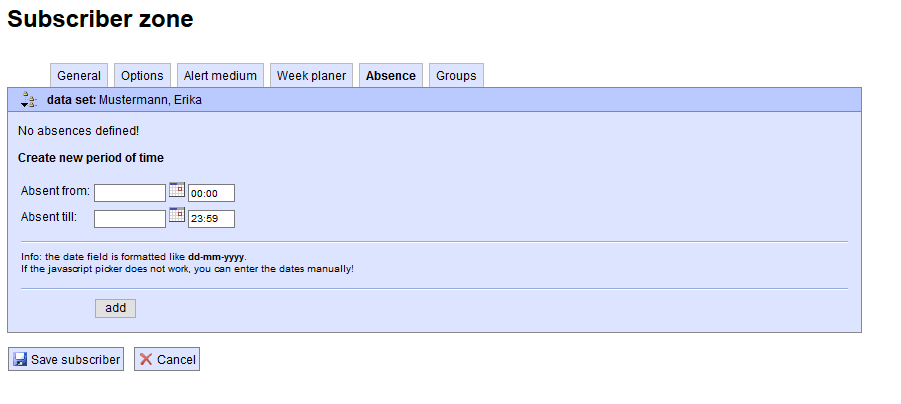Open the Groups tab
Image resolution: width=901 pixels, height=404 pixels.
[x=456, y=76]
